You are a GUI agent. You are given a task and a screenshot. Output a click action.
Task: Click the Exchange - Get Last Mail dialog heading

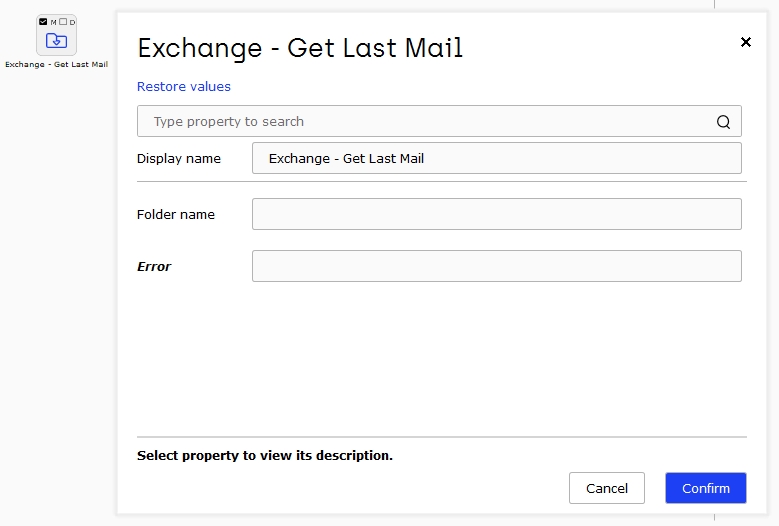[300, 48]
